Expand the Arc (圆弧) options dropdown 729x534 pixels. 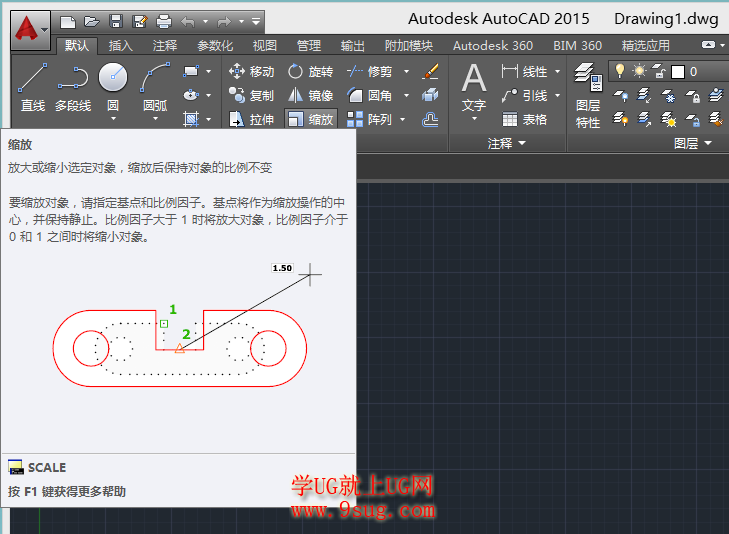click(x=155, y=119)
